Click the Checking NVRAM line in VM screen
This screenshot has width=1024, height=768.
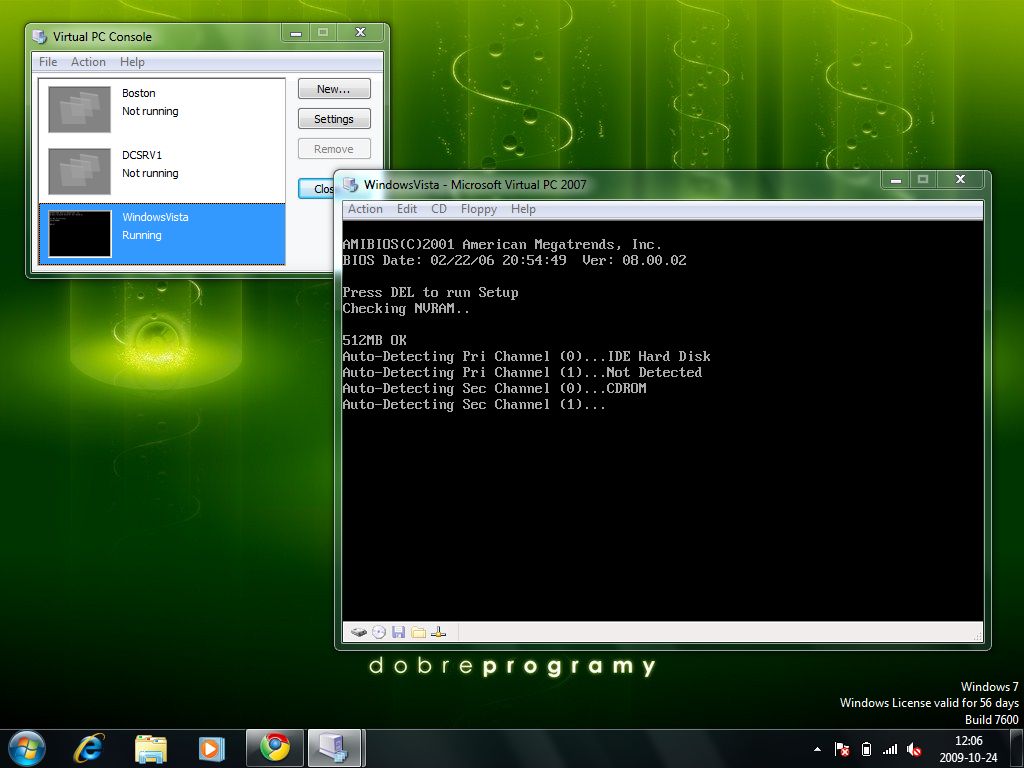406,308
